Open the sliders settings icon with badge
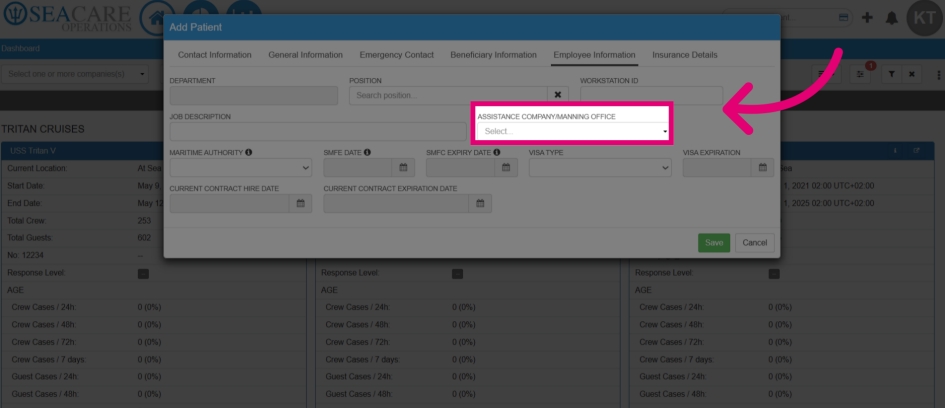 860,74
